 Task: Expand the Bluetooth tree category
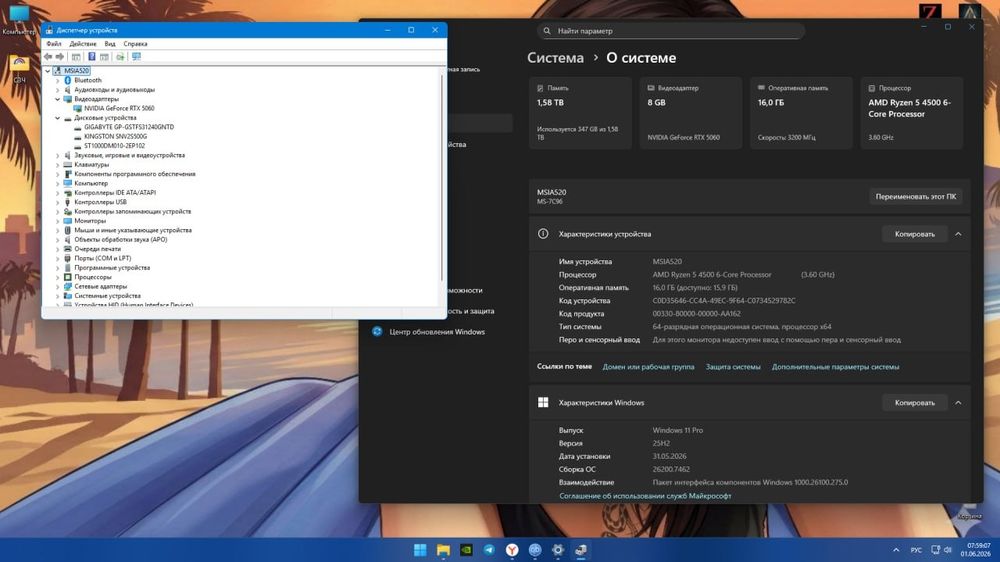coord(57,80)
